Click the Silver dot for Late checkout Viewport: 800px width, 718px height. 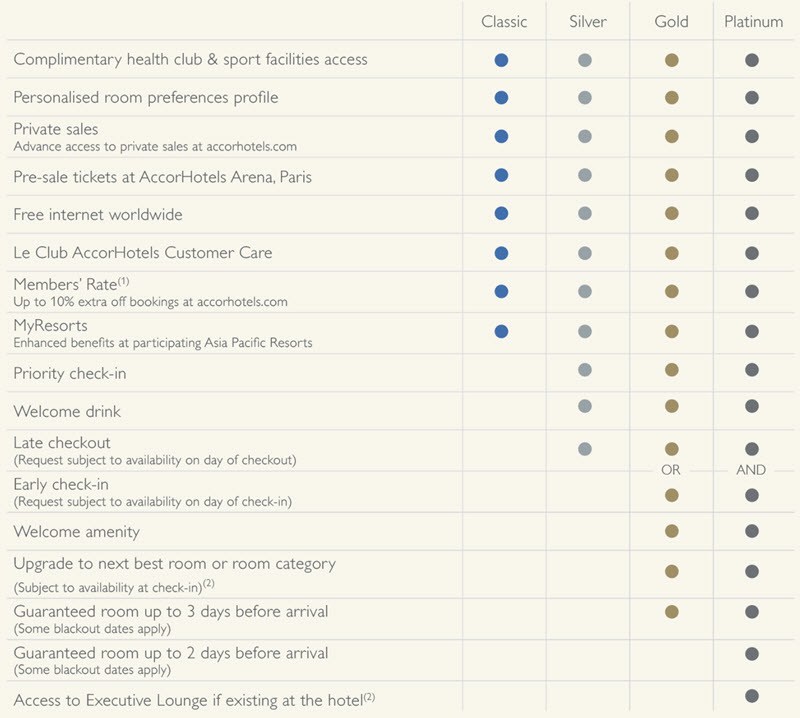[x=585, y=449]
